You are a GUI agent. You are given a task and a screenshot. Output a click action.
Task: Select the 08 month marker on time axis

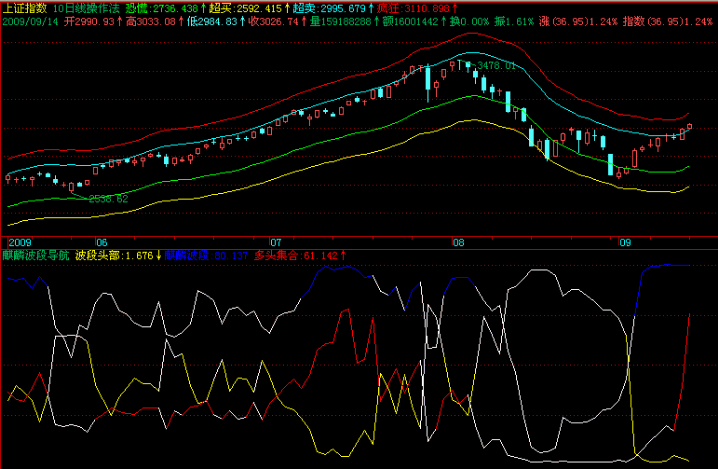point(458,243)
